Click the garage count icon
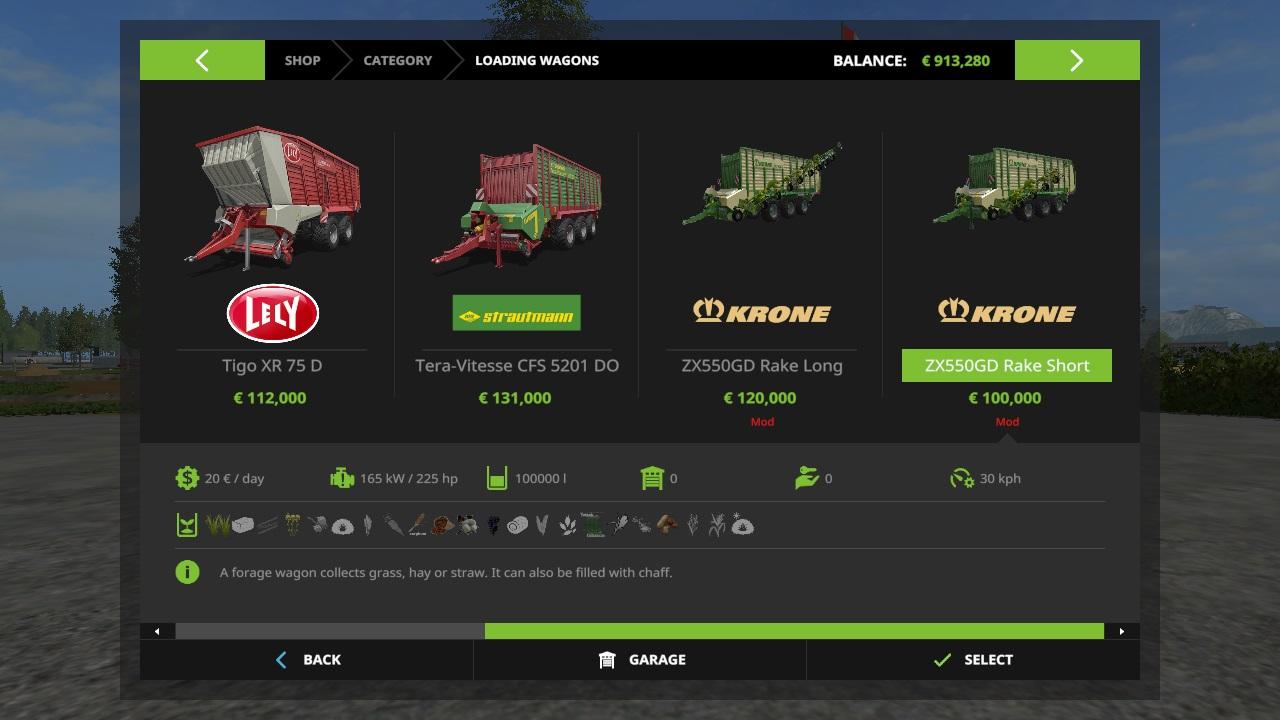 pyautogui.click(x=652, y=478)
